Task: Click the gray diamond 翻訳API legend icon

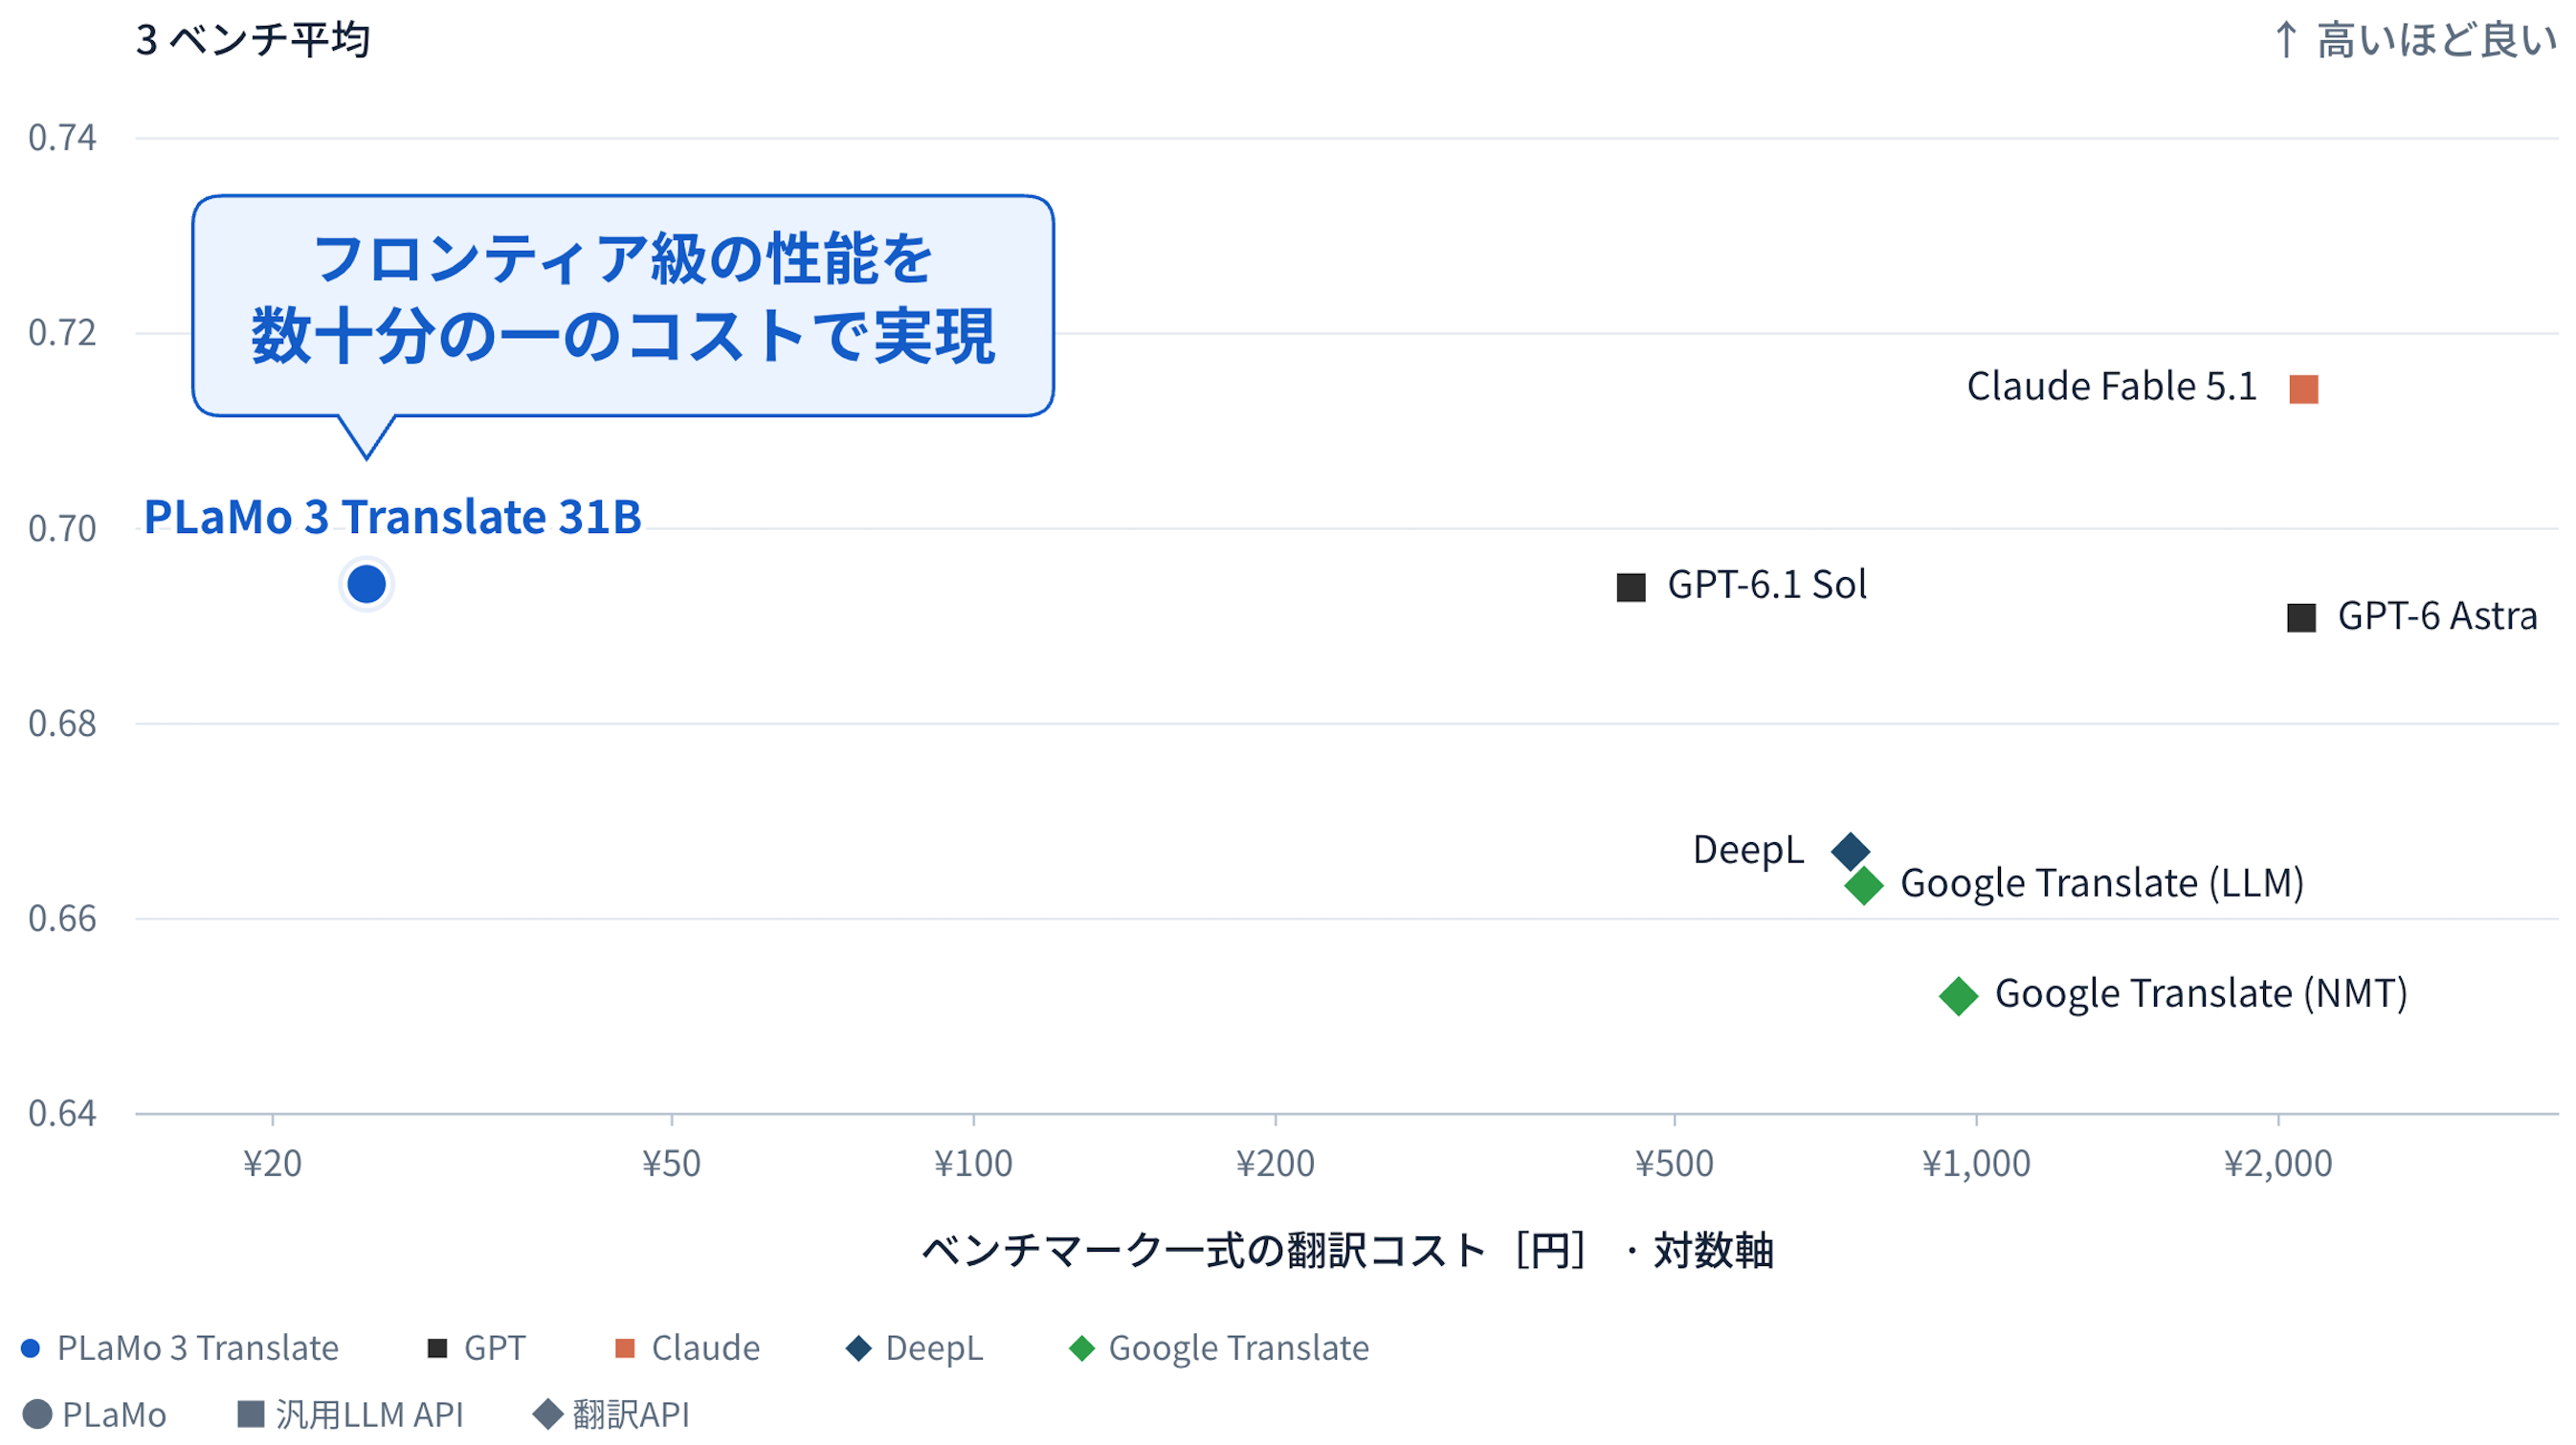Action: pos(548,1415)
